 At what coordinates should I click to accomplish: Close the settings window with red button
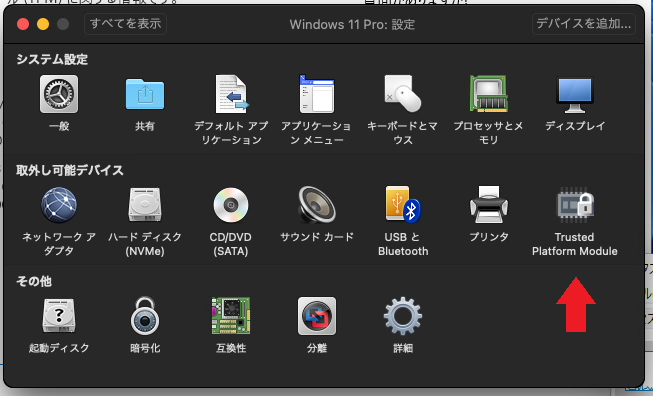pyautogui.click(x=23, y=24)
